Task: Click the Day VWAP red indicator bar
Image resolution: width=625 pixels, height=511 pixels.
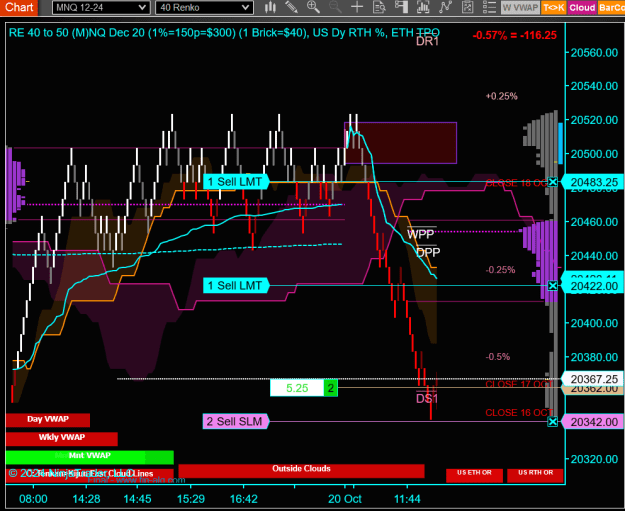Action: [x=48, y=420]
